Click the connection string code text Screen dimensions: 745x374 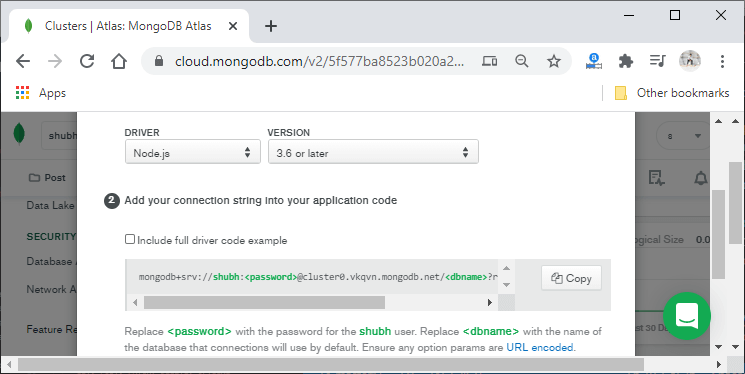pyautogui.click(x=318, y=277)
